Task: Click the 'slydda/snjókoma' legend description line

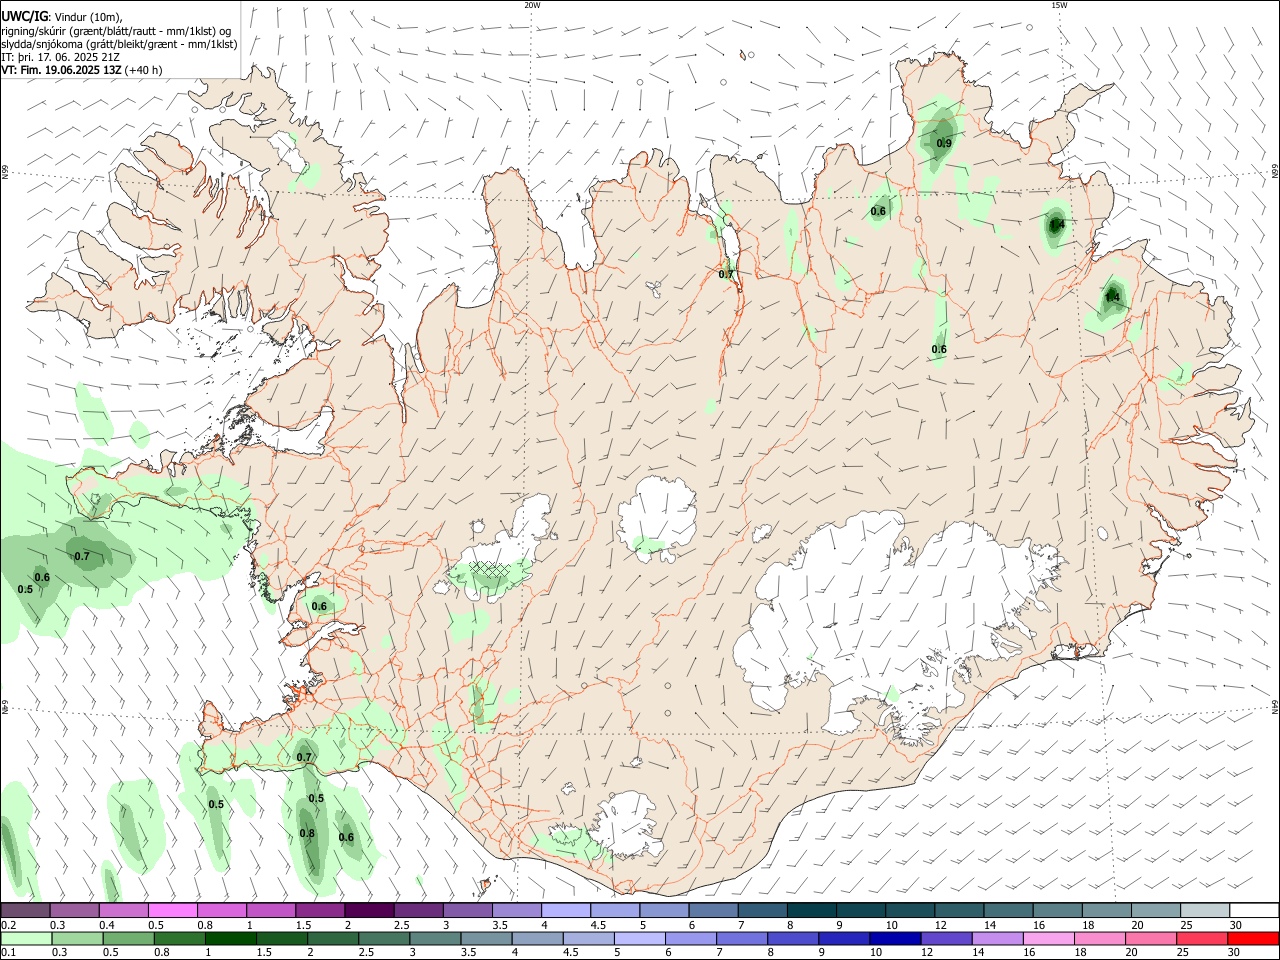Action: [x=119, y=44]
